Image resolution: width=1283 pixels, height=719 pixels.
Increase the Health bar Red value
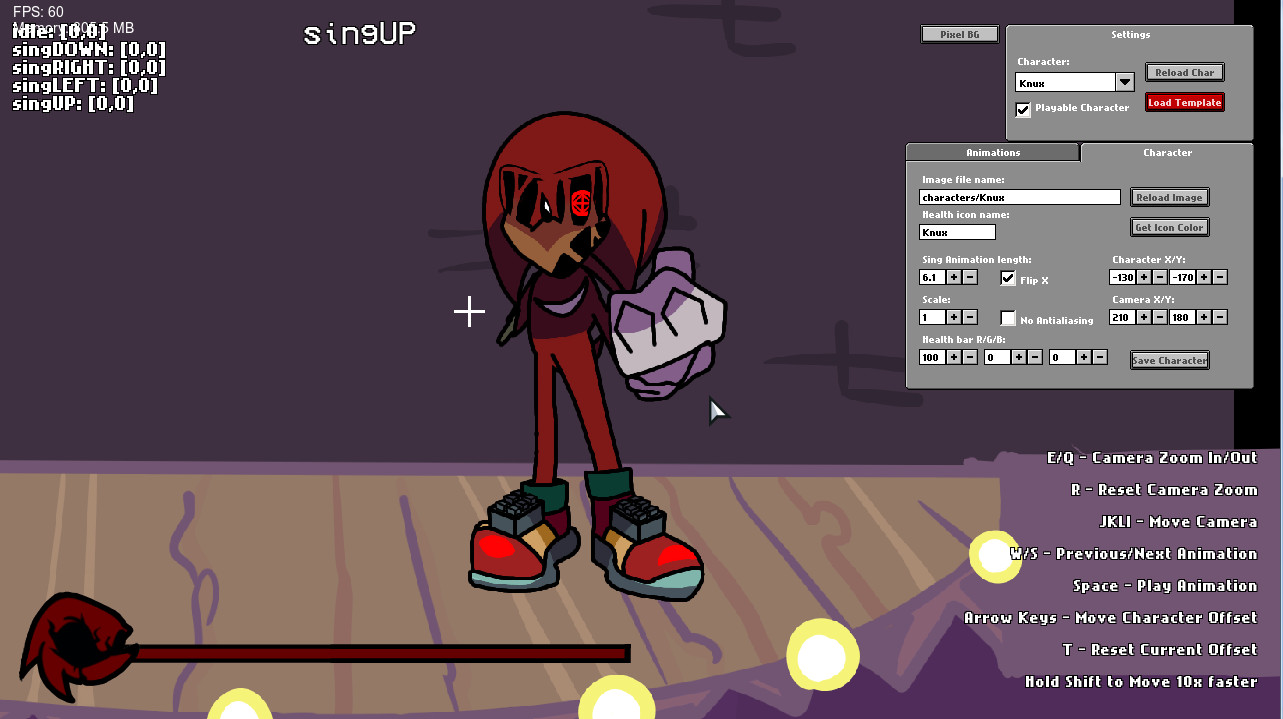[953, 356]
